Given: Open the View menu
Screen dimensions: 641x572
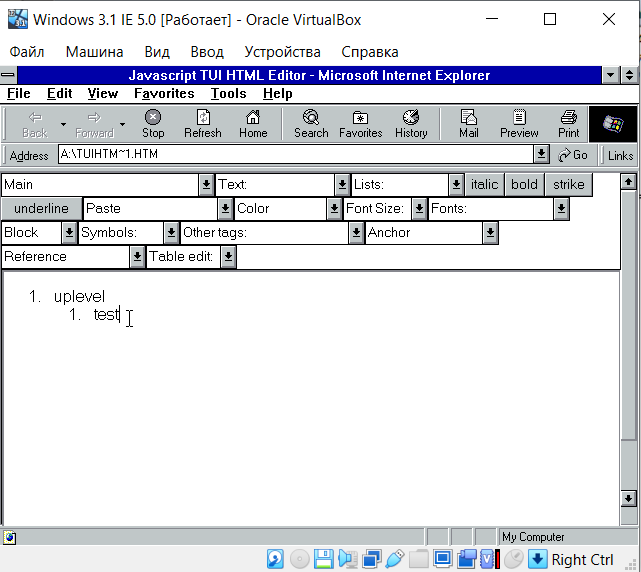Looking at the screenshot, I should (103, 94).
